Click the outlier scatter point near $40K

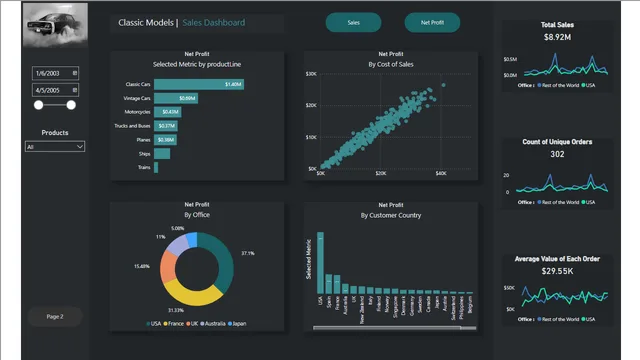(444, 85)
